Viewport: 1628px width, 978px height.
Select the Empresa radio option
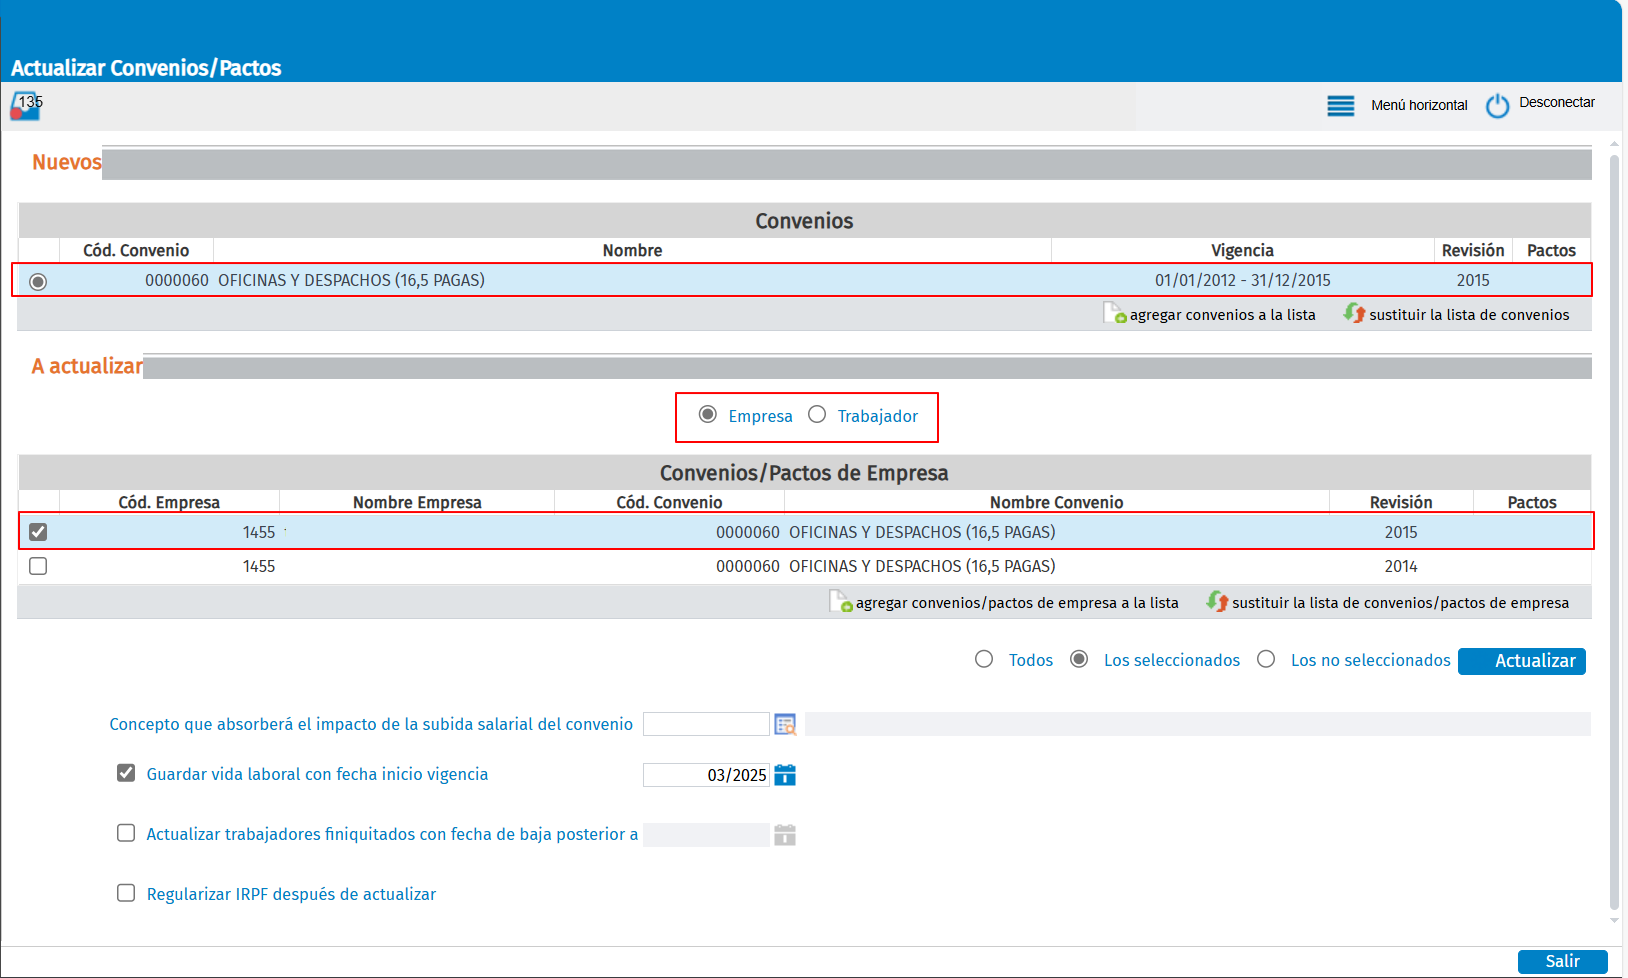708,415
